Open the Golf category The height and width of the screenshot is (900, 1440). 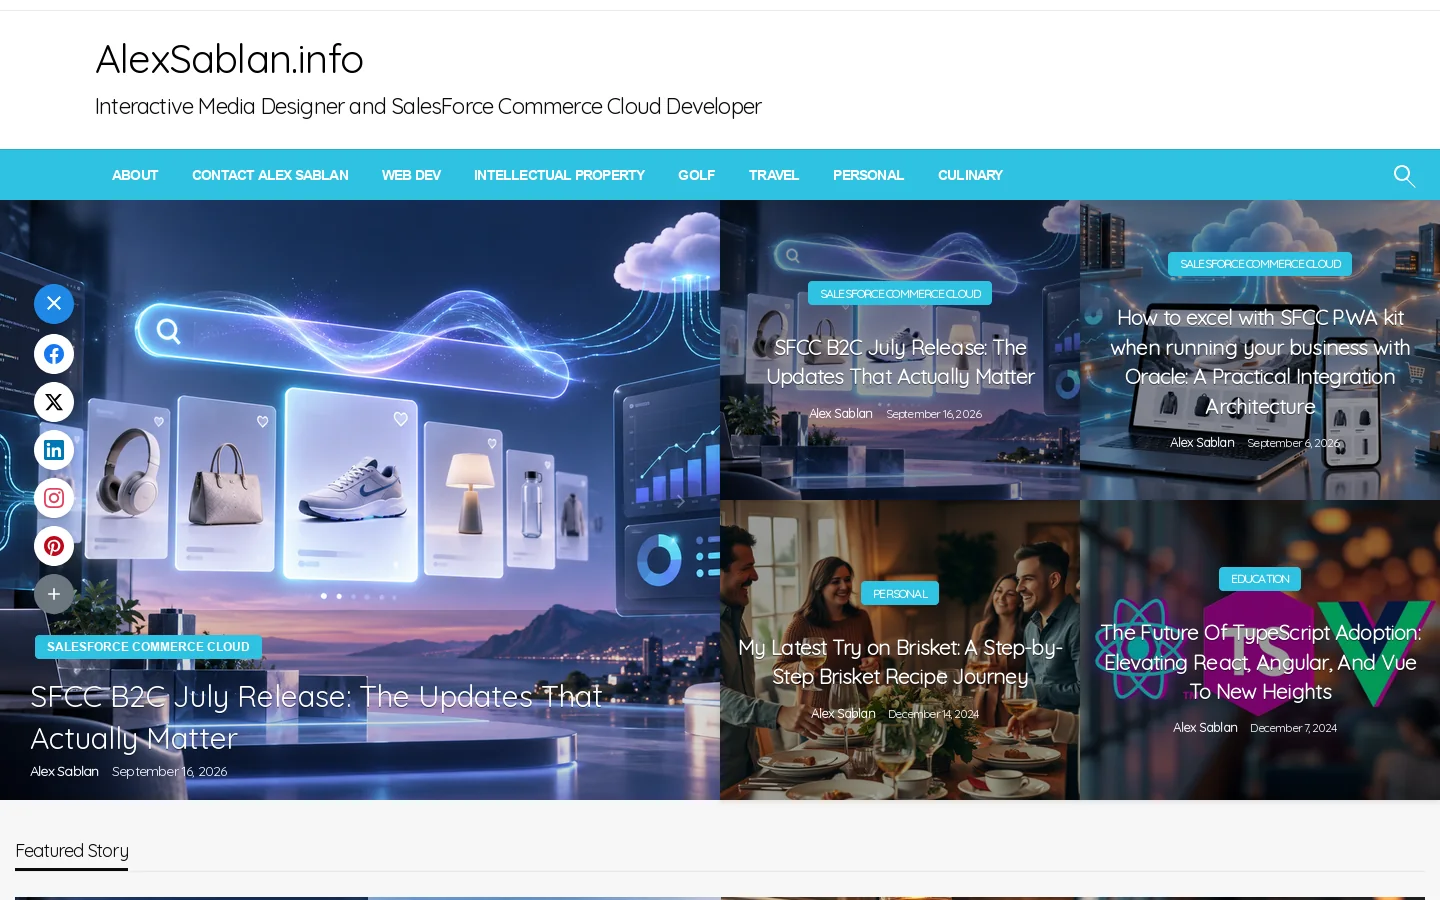point(696,175)
